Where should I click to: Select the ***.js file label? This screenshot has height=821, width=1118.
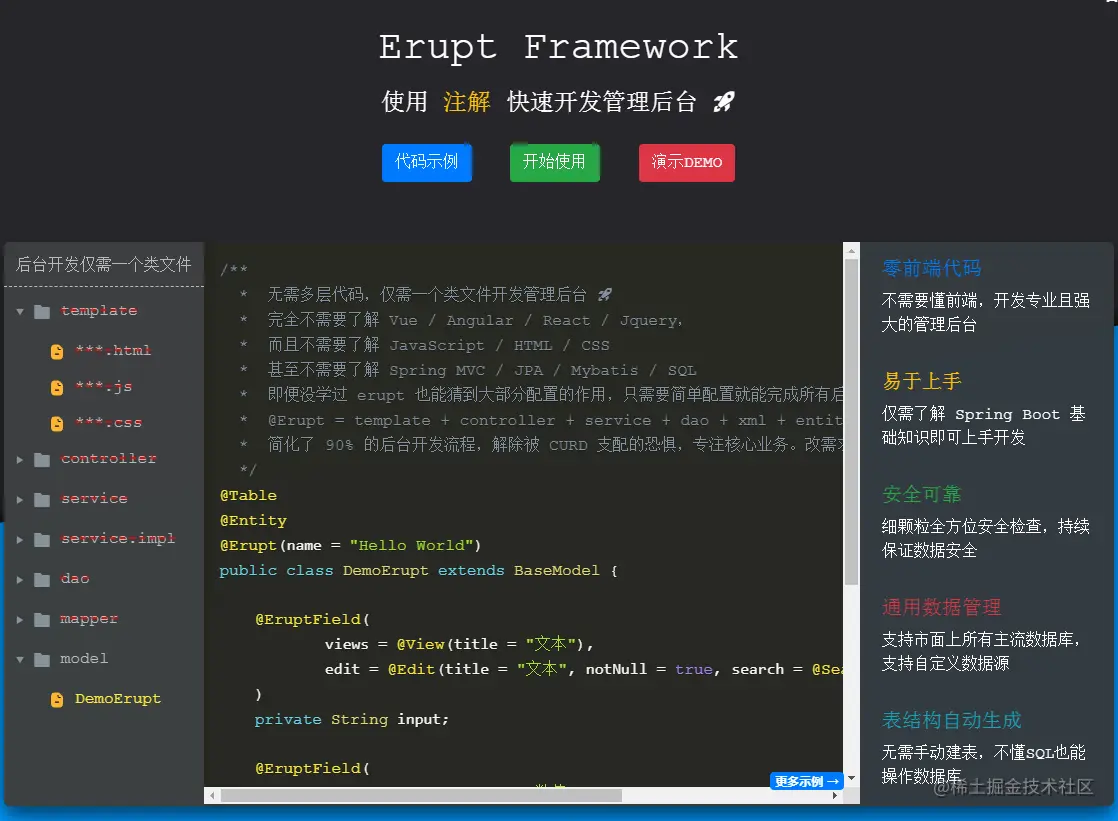pyautogui.click(x=103, y=386)
